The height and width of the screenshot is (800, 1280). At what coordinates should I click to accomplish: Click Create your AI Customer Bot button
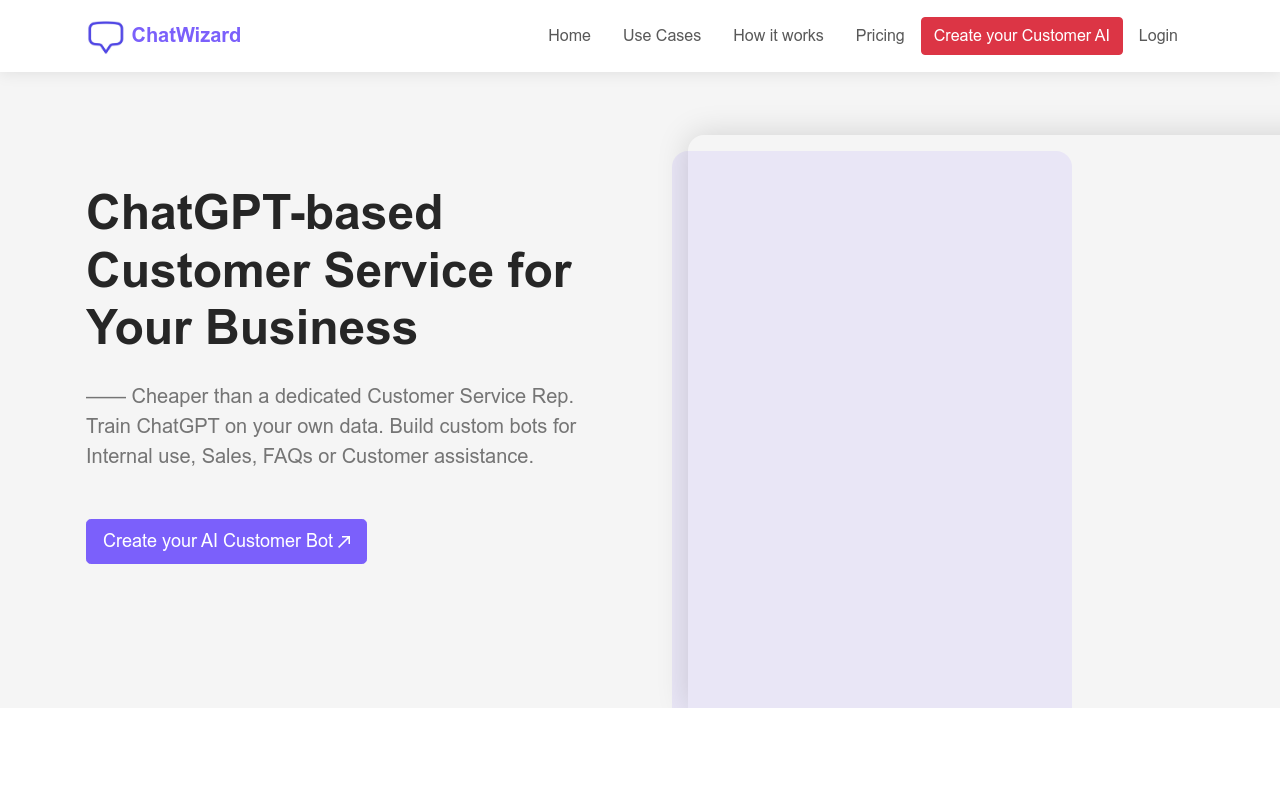[226, 541]
